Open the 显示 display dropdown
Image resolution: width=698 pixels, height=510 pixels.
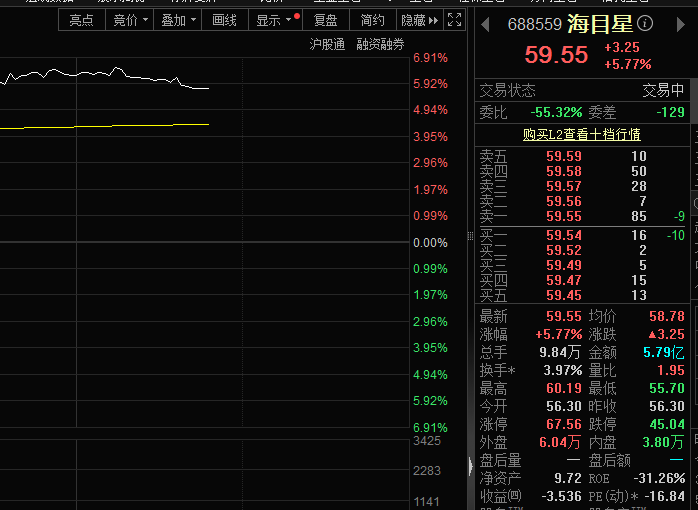point(274,20)
